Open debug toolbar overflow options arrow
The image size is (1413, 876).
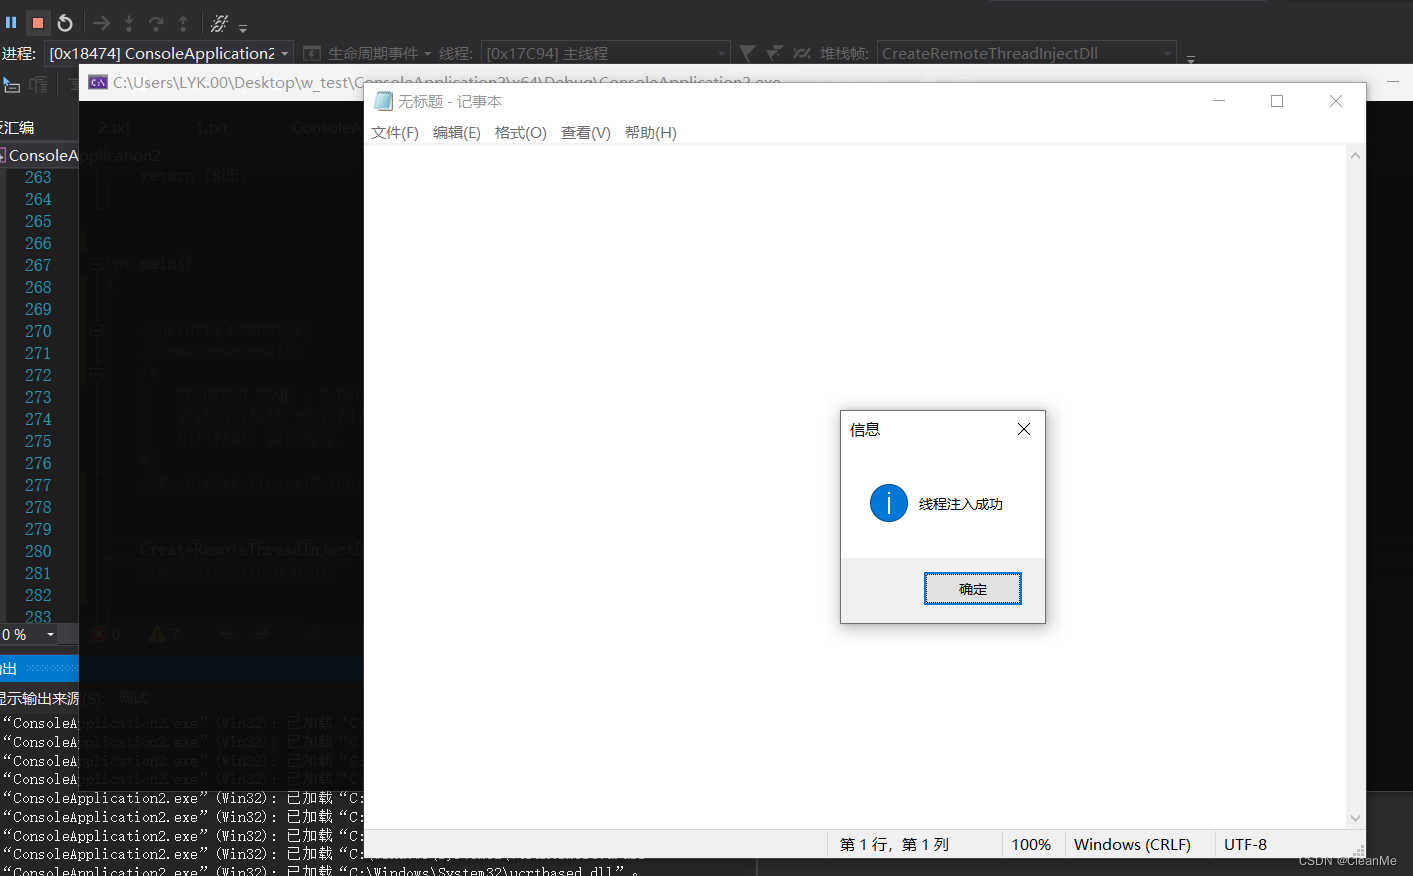coord(243,27)
